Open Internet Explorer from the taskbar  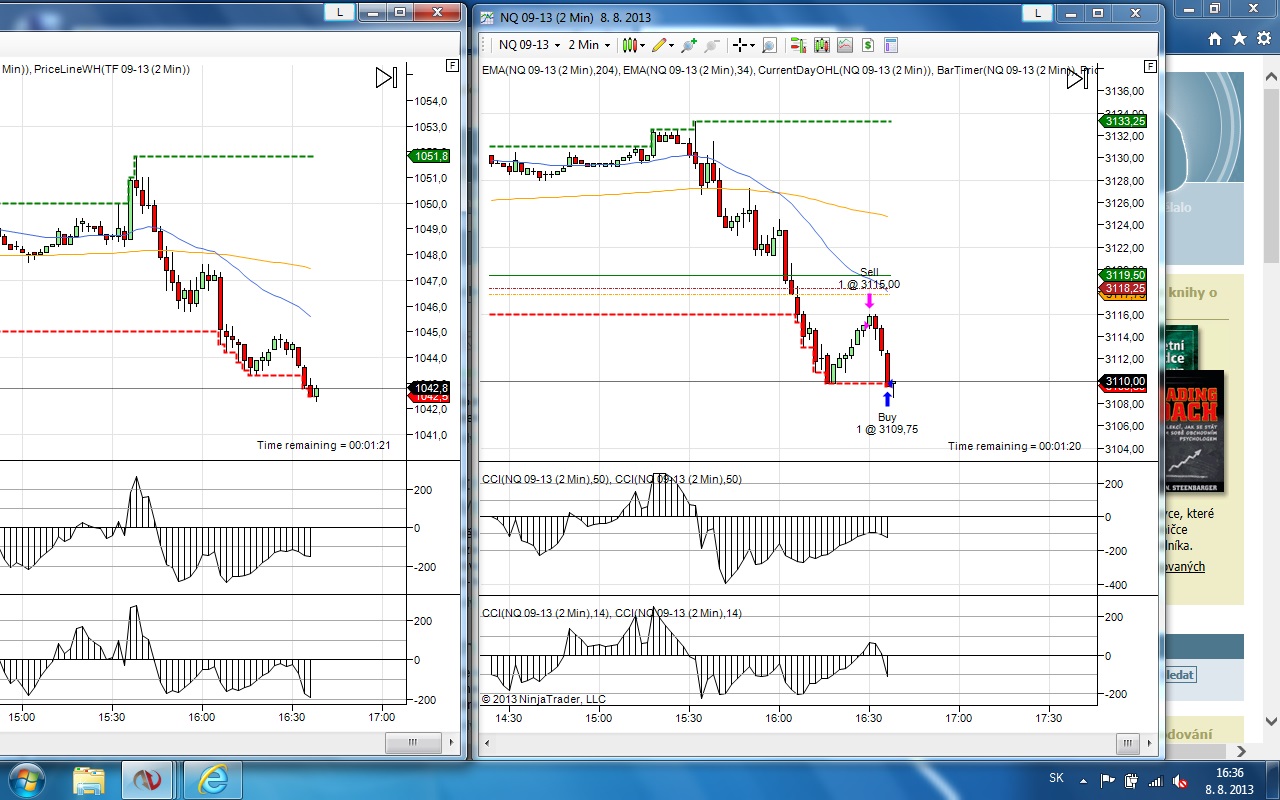point(212,779)
